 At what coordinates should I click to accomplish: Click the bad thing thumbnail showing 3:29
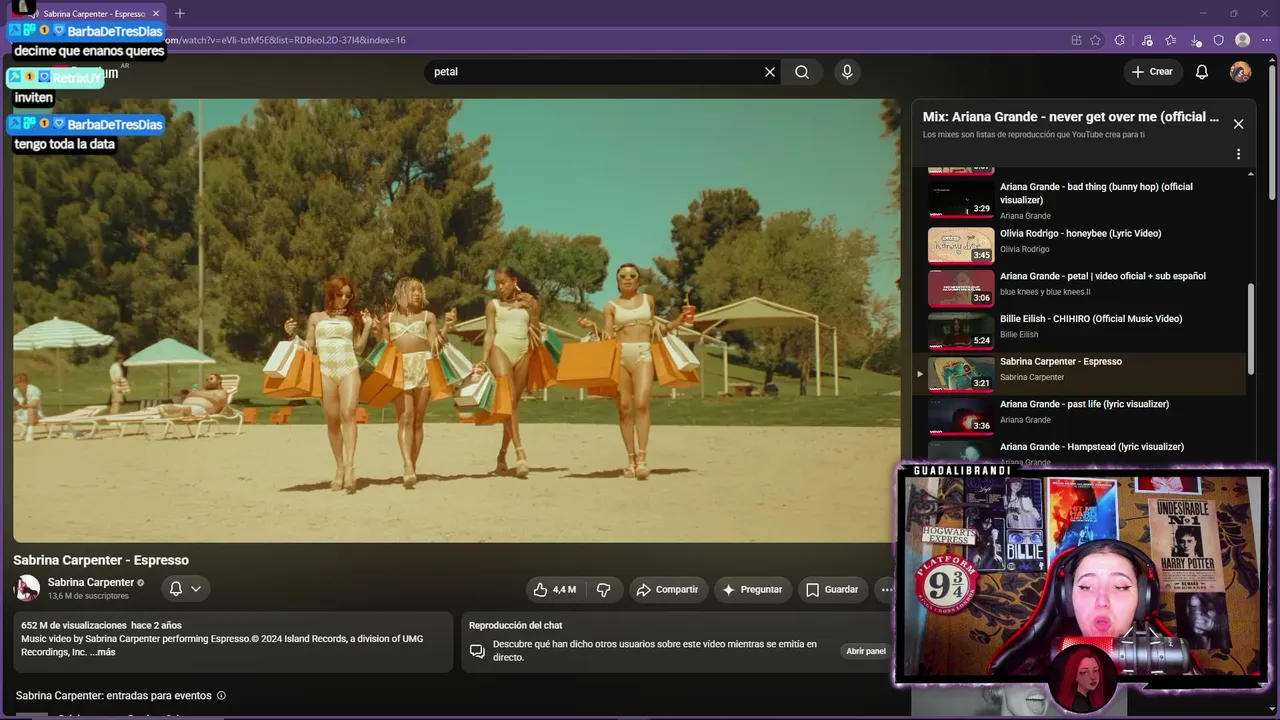961,201
